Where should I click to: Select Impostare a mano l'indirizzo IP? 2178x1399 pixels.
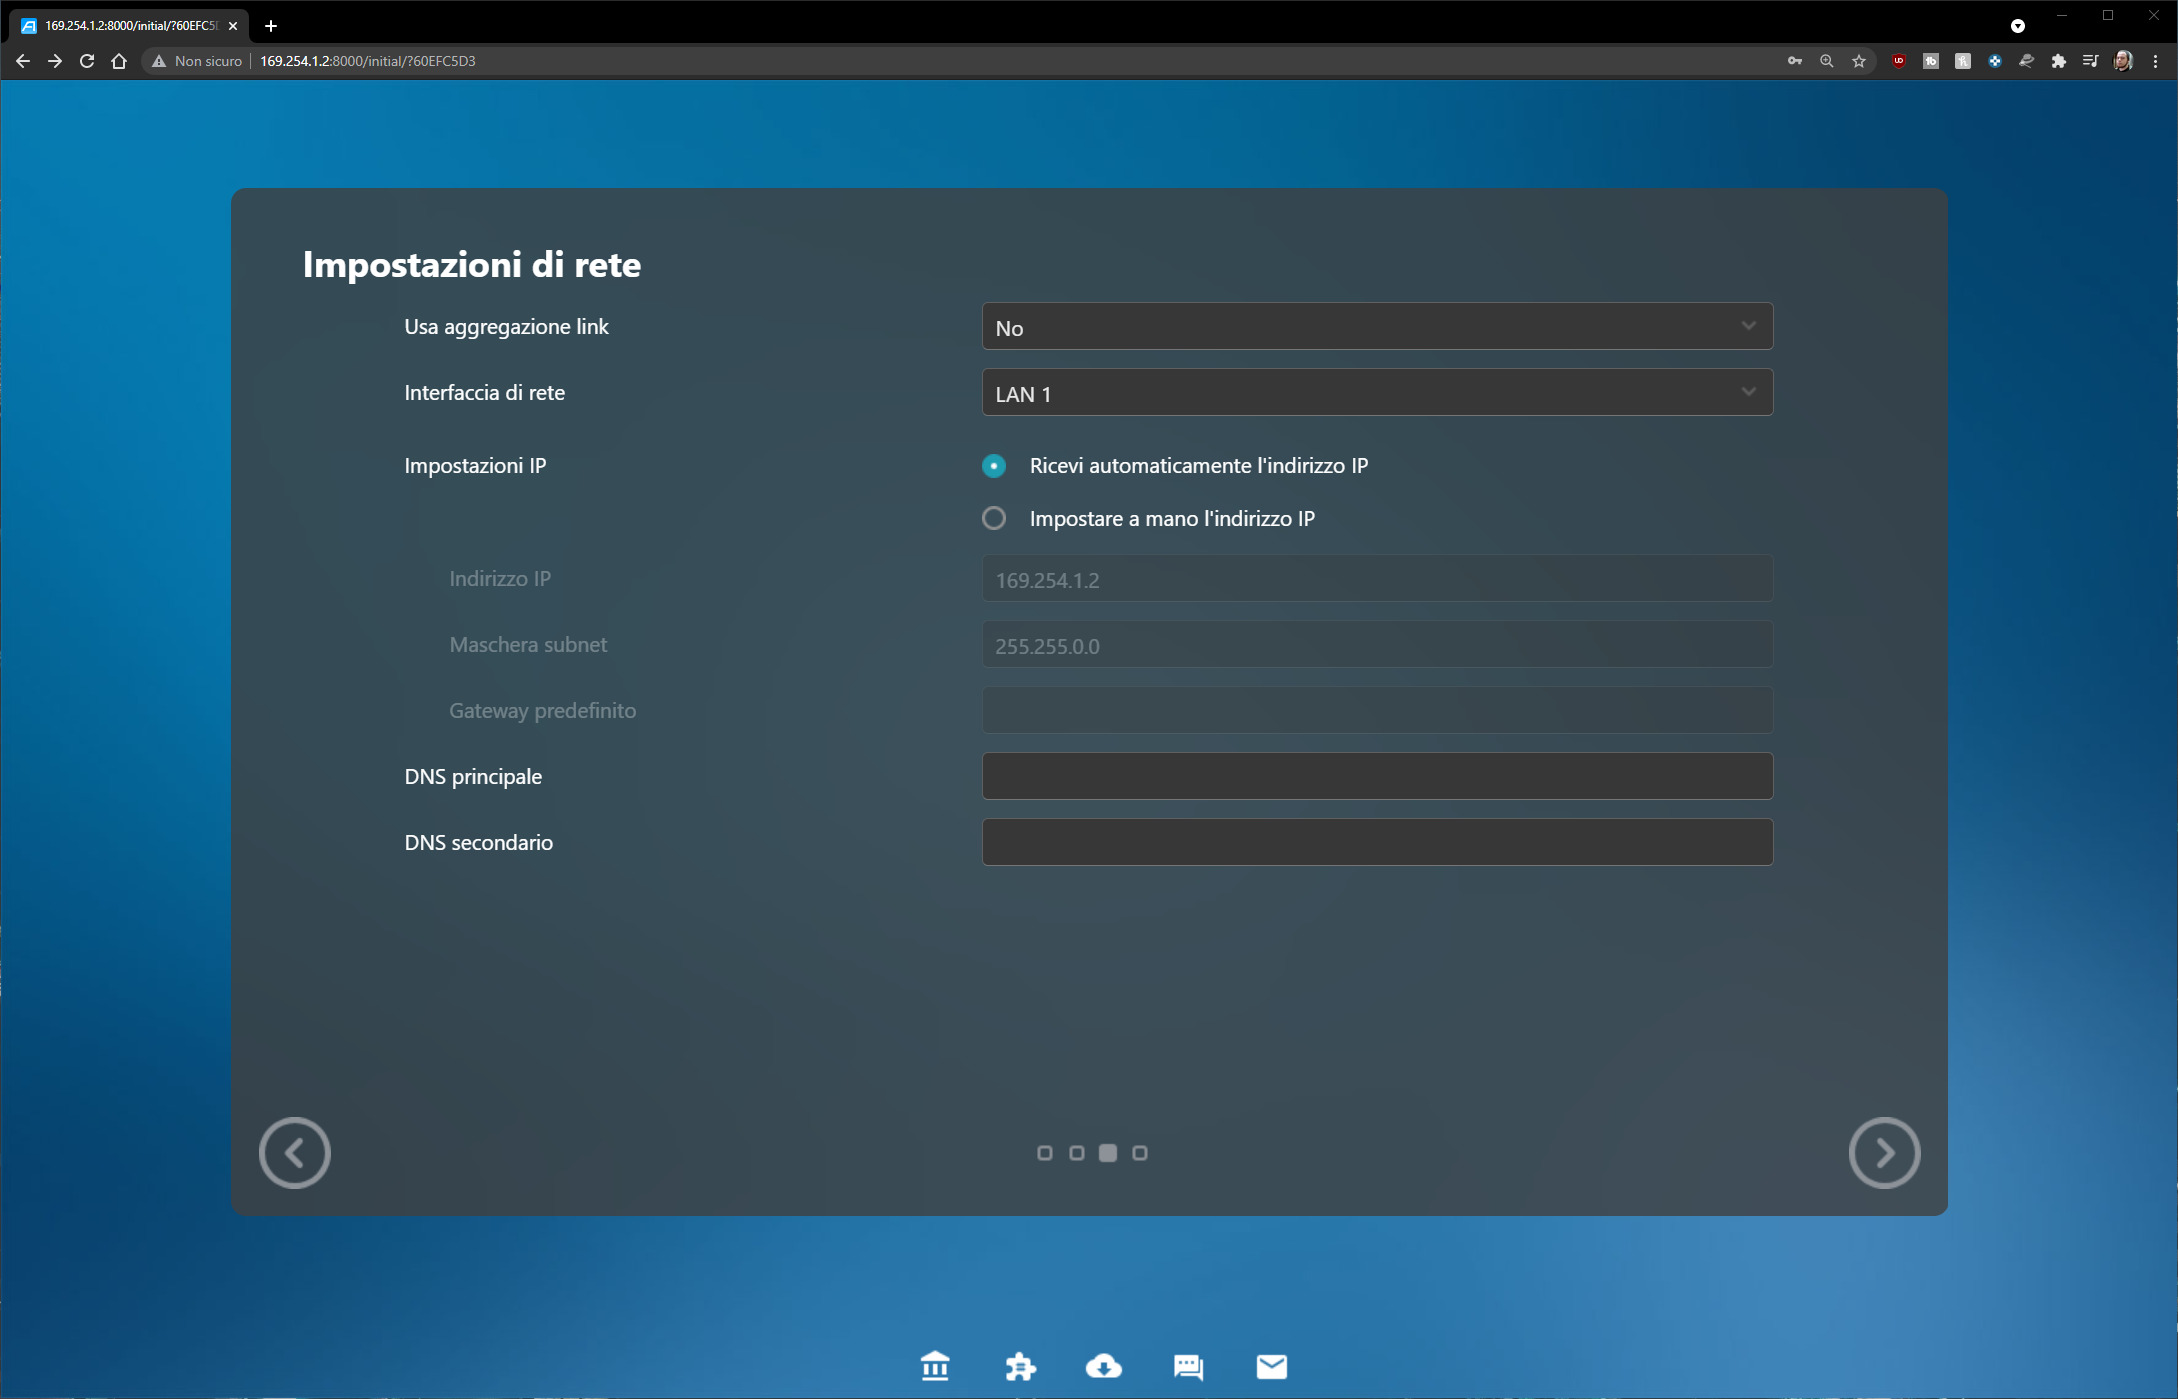click(x=994, y=519)
